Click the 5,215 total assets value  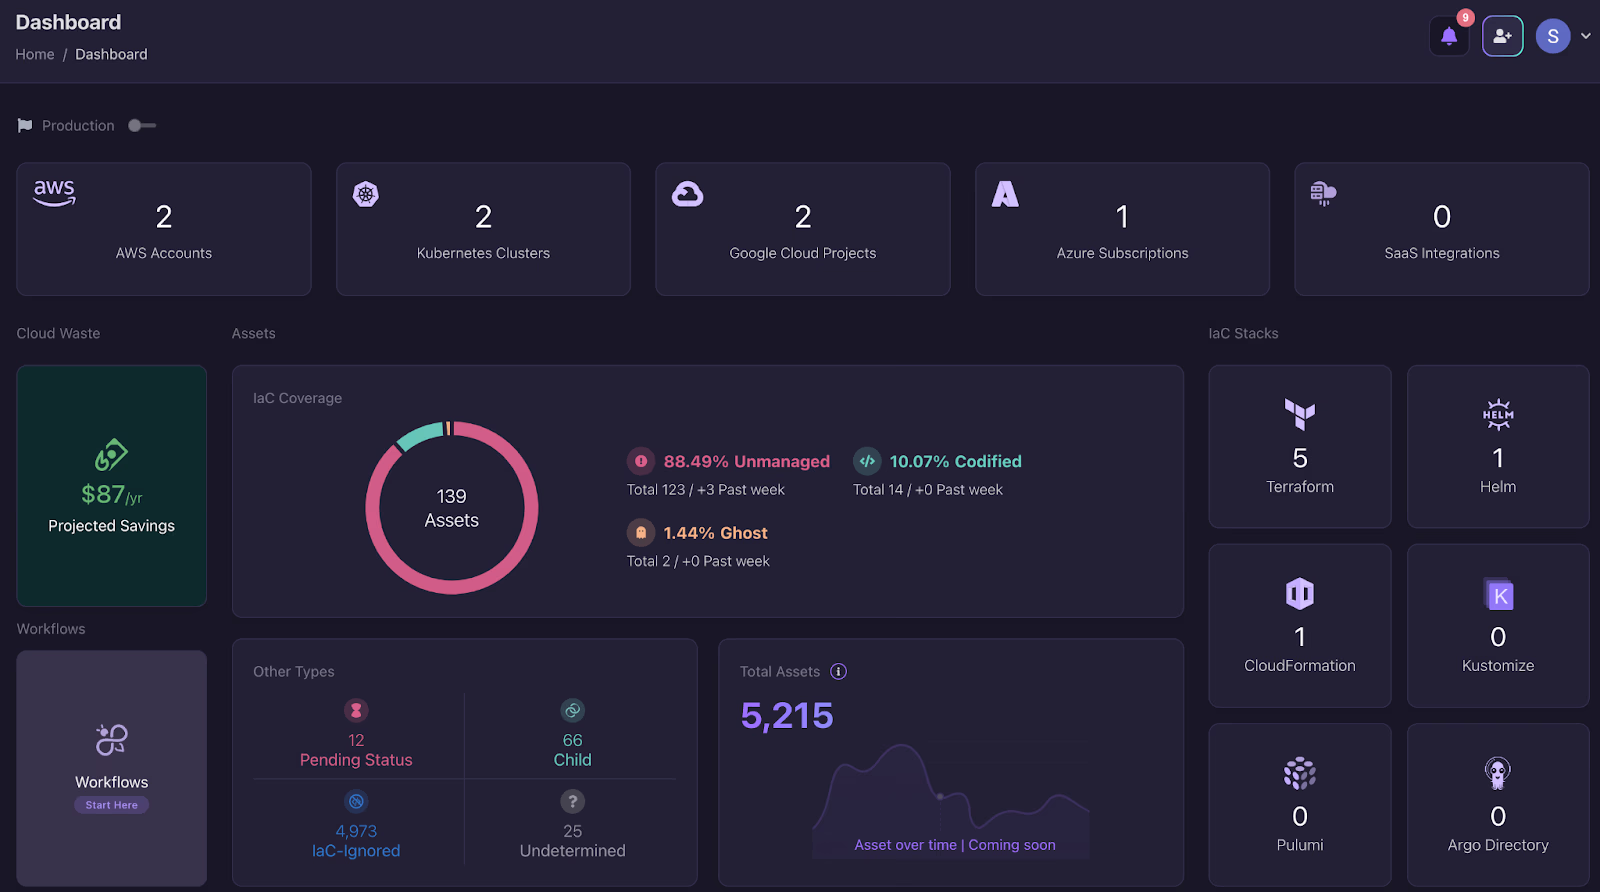[x=787, y=716]
